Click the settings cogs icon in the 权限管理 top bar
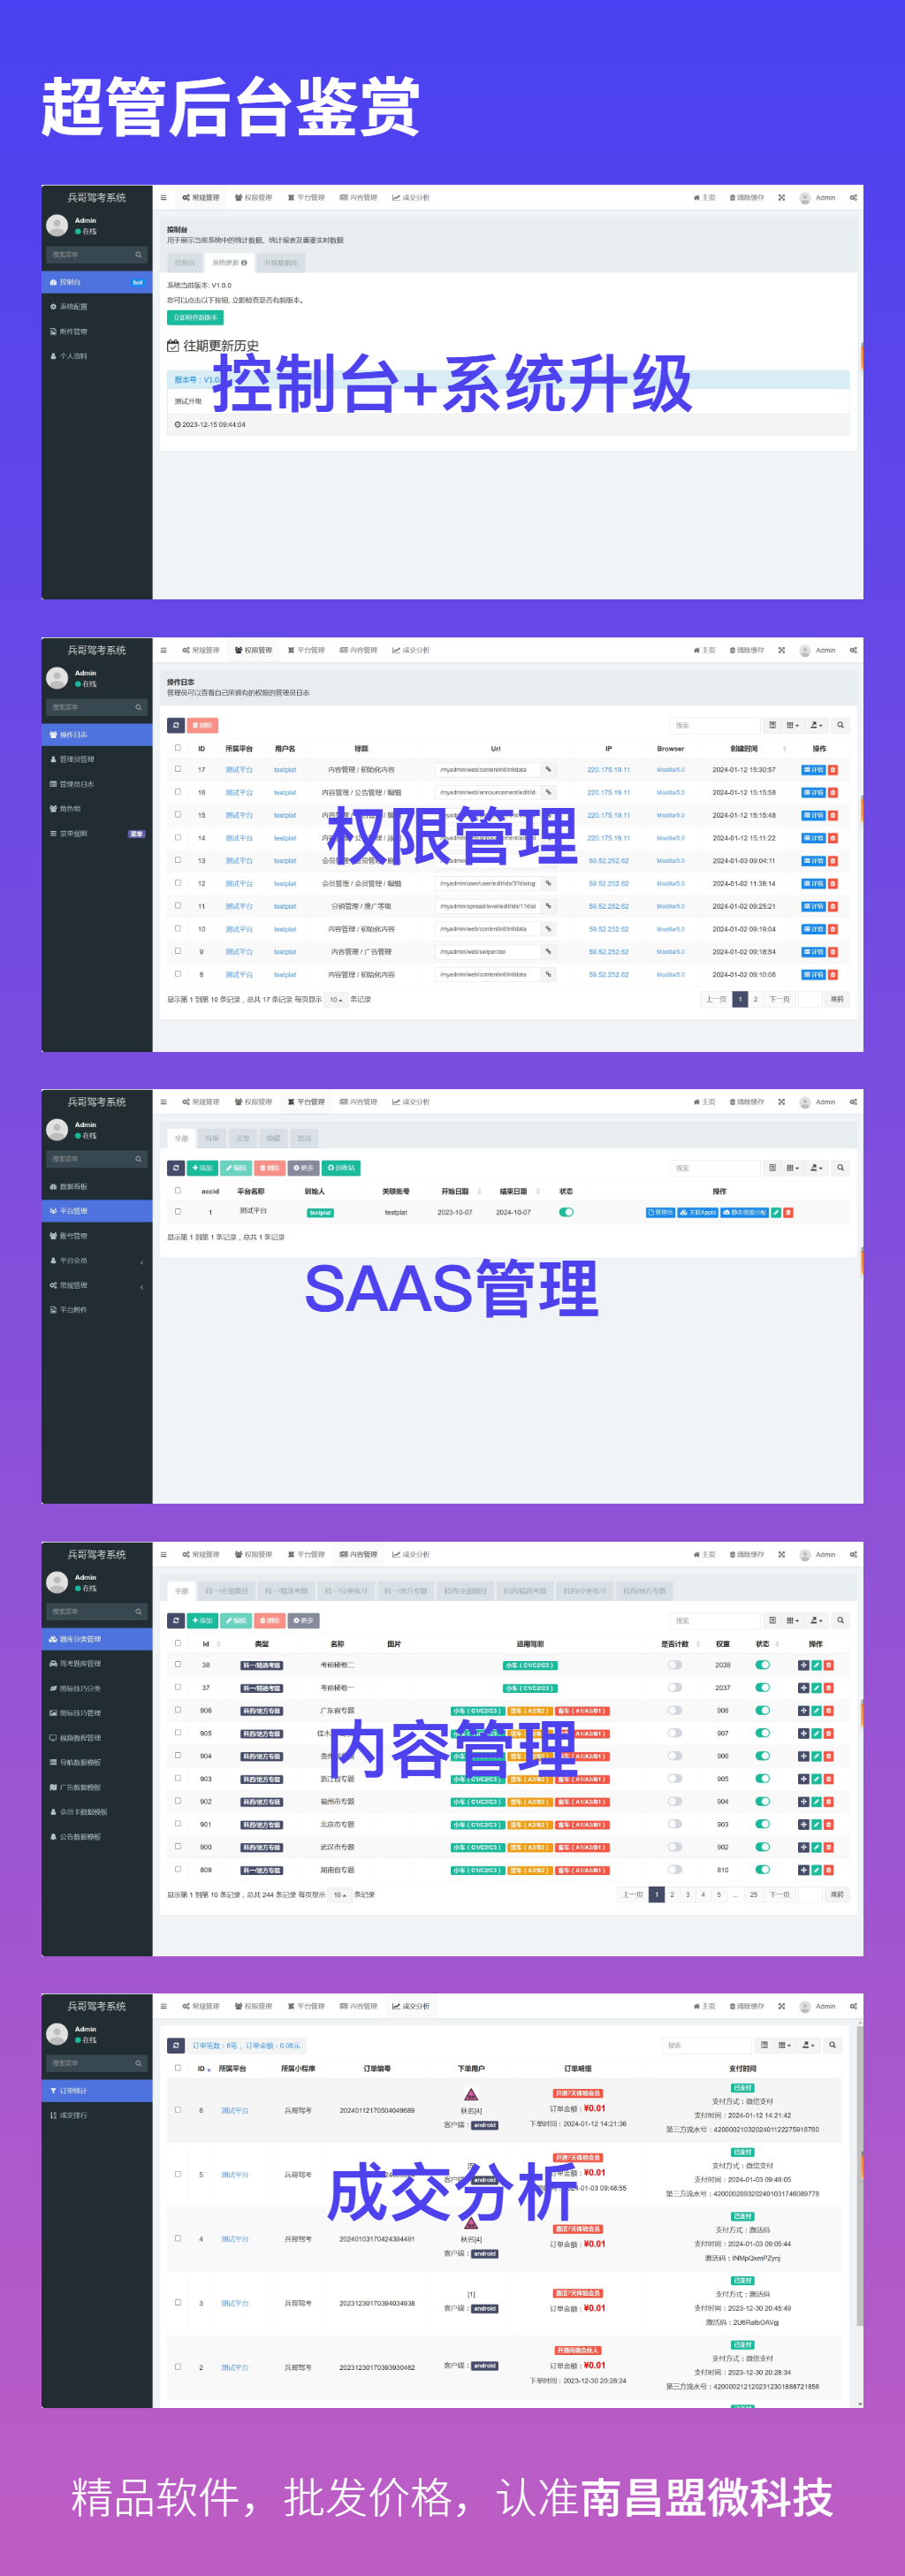The width and height of the screenshot is (905, 2576). 853,650
